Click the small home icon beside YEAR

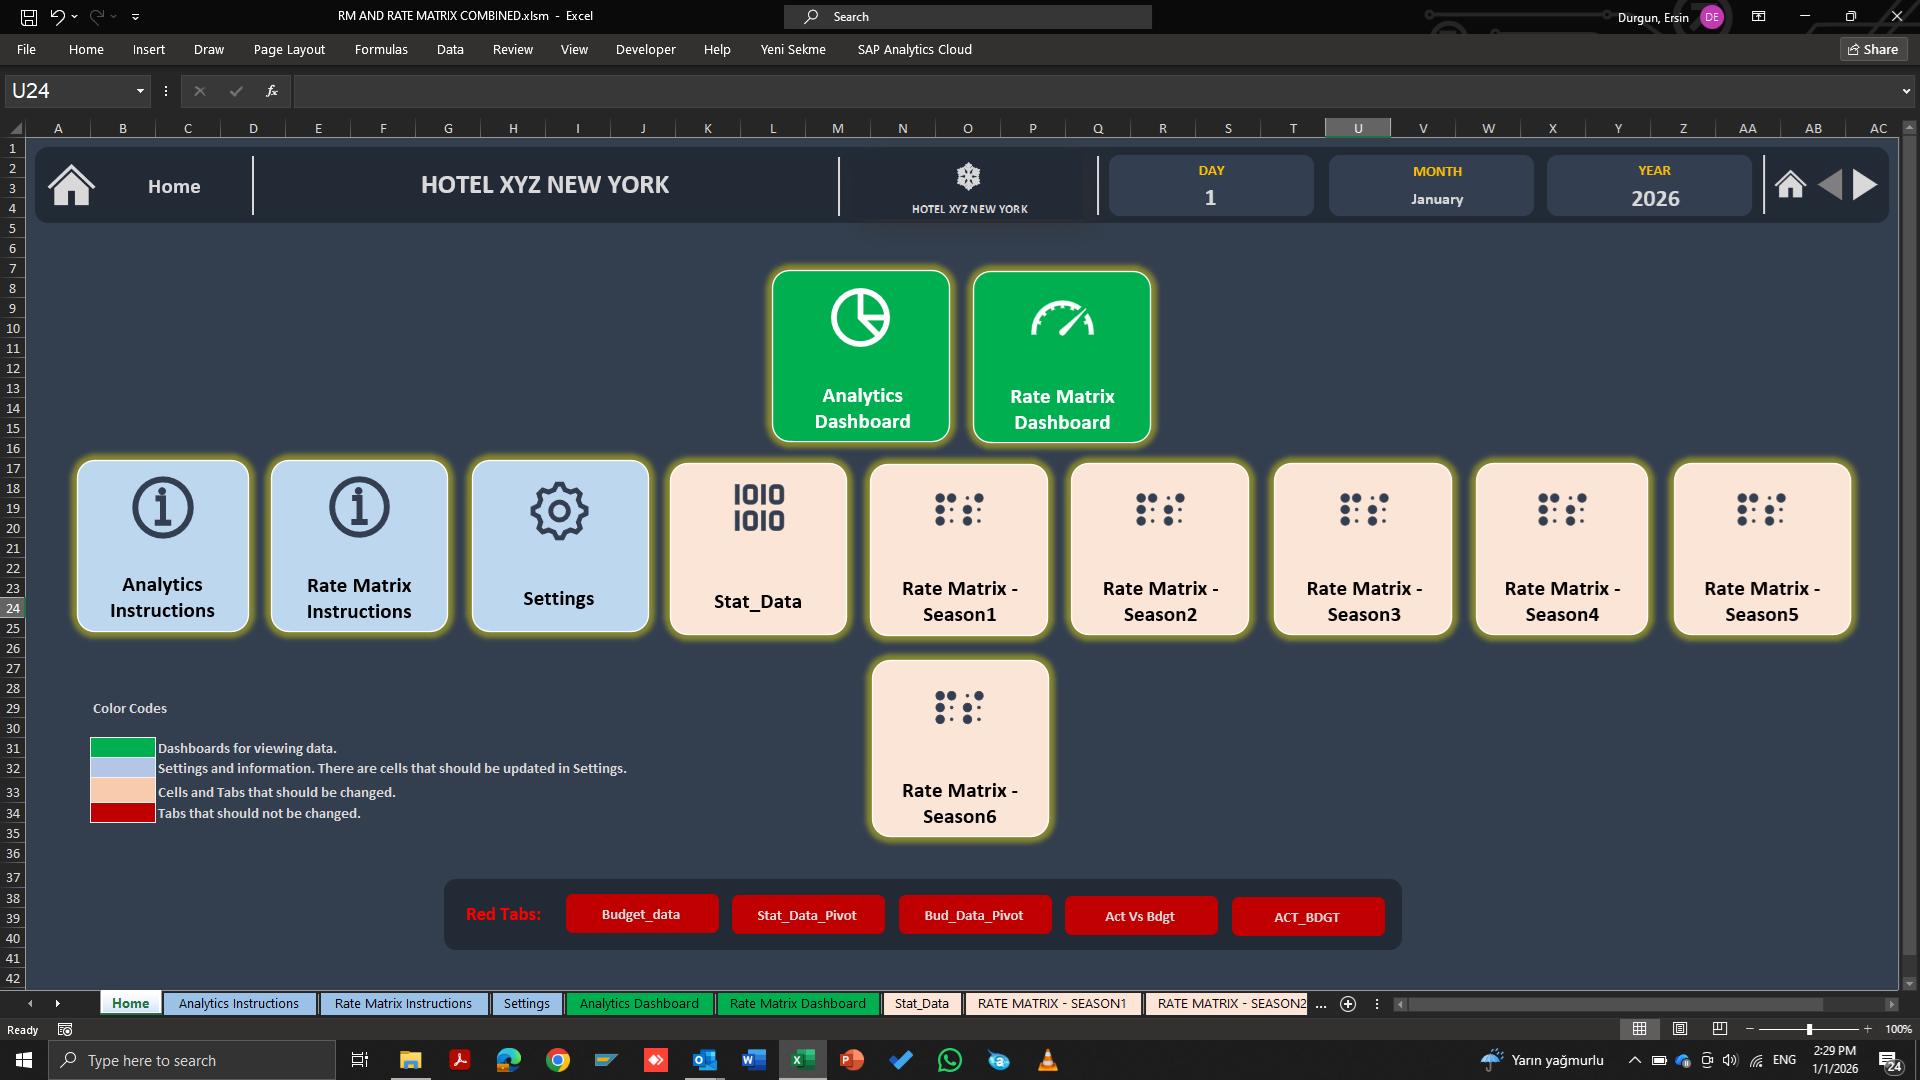tap(1790, 185)
